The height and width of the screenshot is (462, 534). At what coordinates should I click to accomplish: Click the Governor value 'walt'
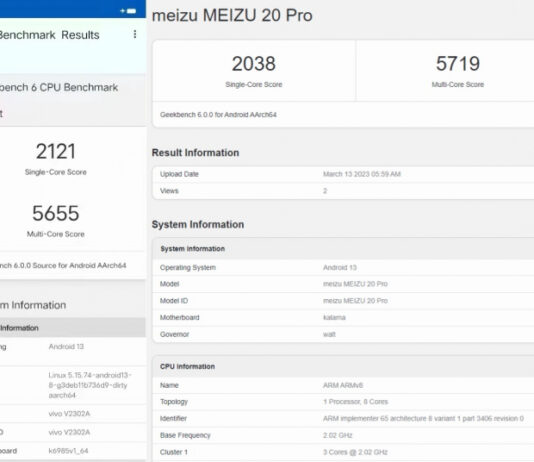tap(329, 334)
